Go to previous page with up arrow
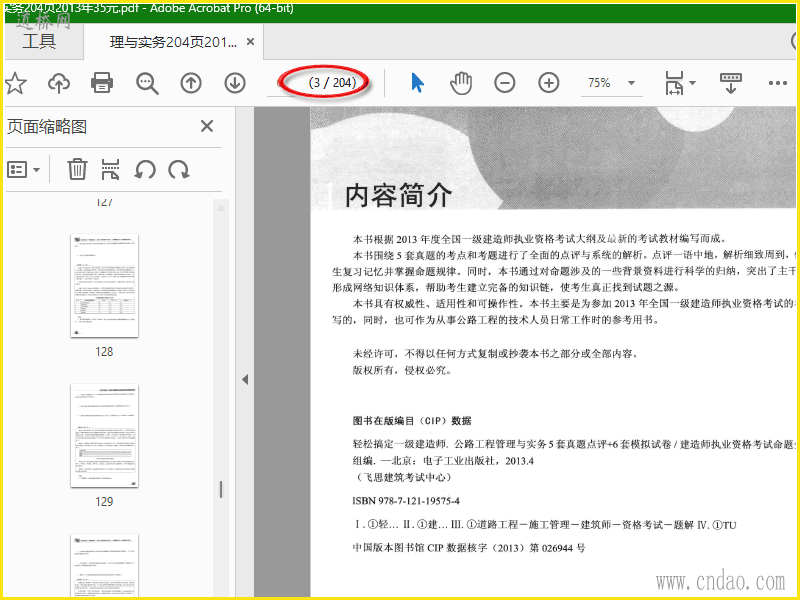 (191, 83)
